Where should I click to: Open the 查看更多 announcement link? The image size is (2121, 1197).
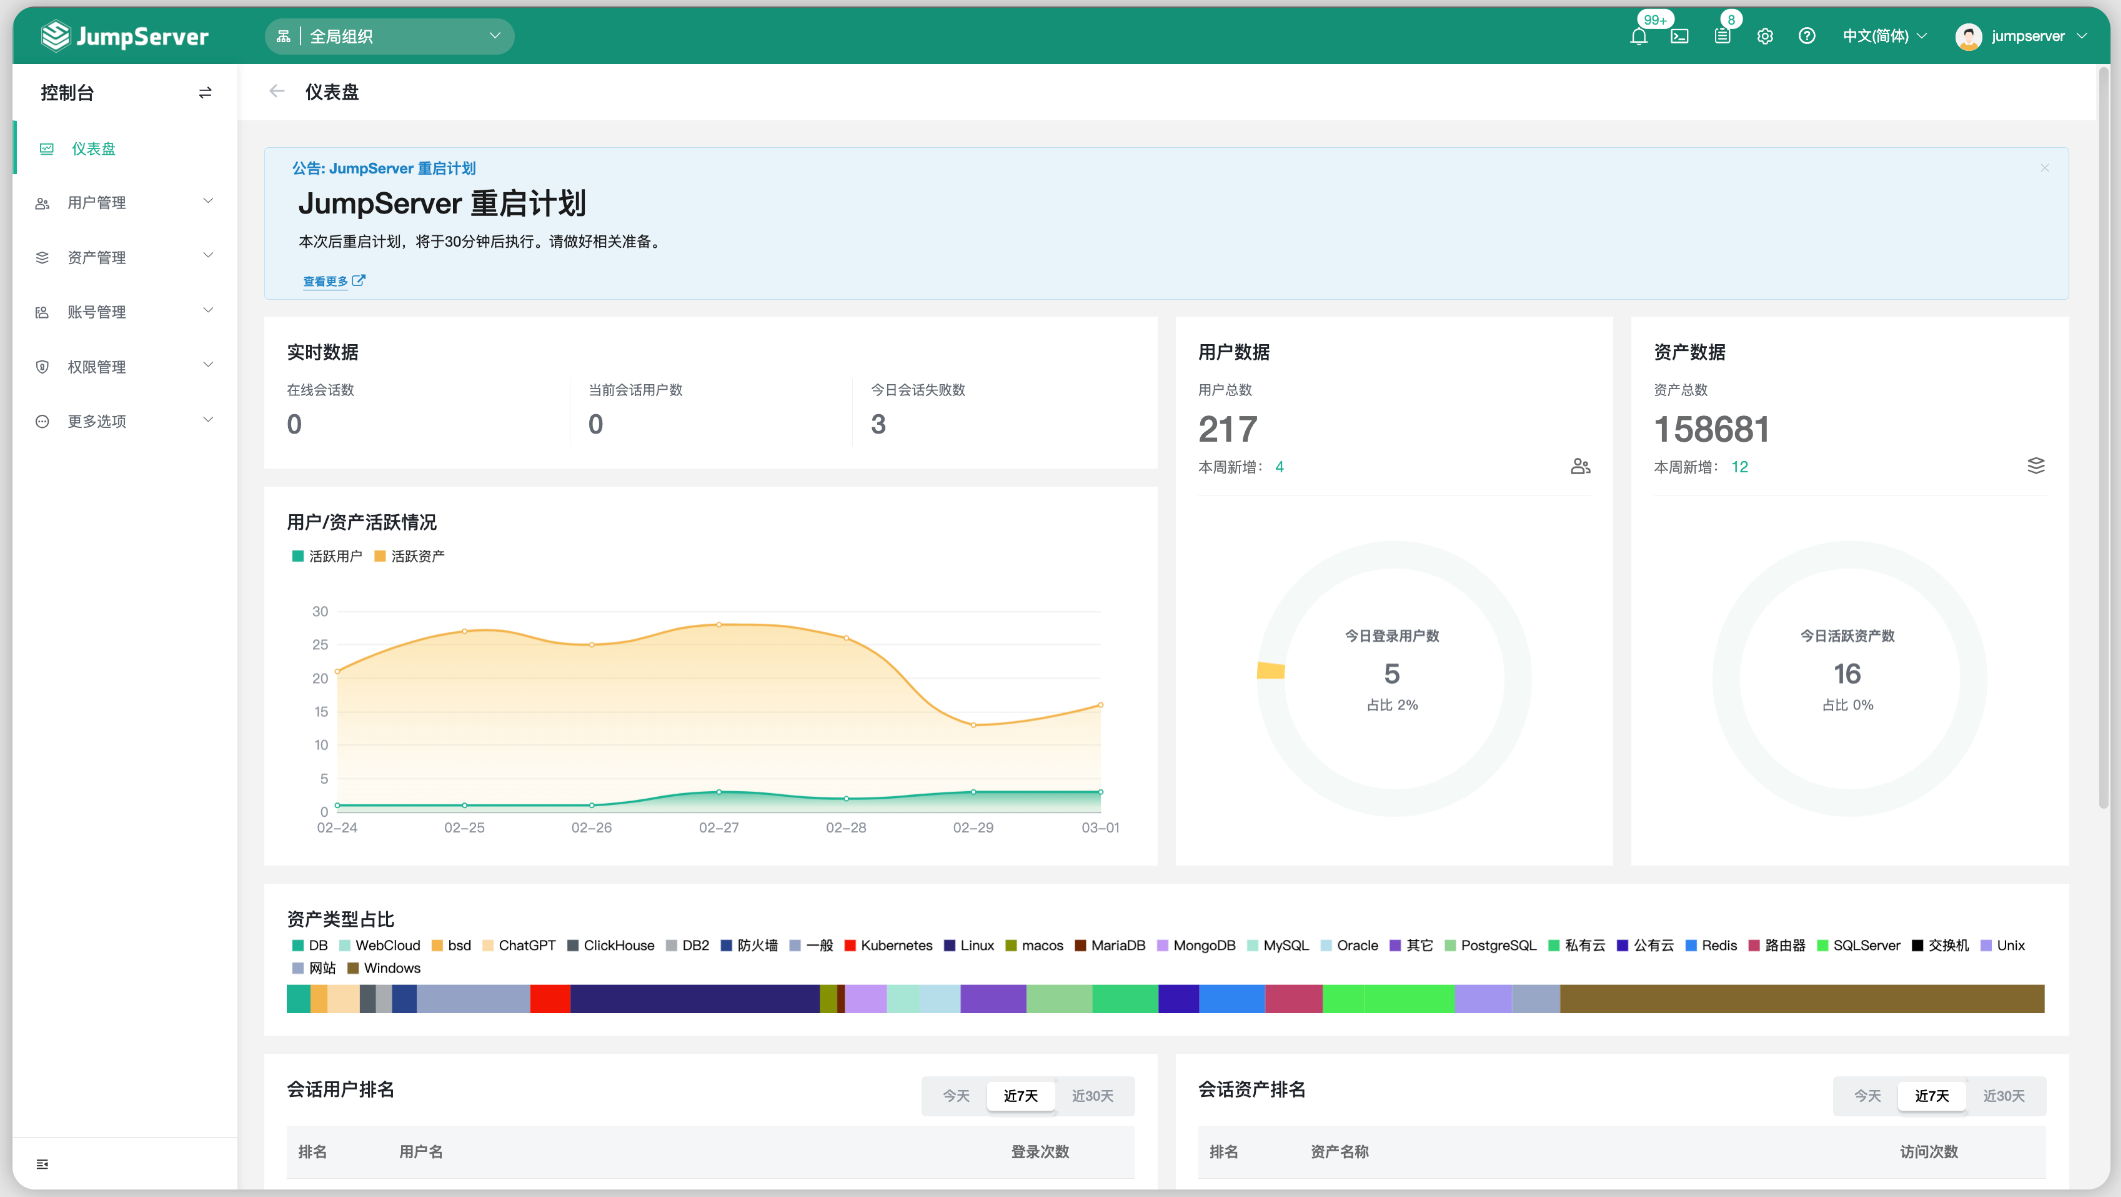[334, 281]
